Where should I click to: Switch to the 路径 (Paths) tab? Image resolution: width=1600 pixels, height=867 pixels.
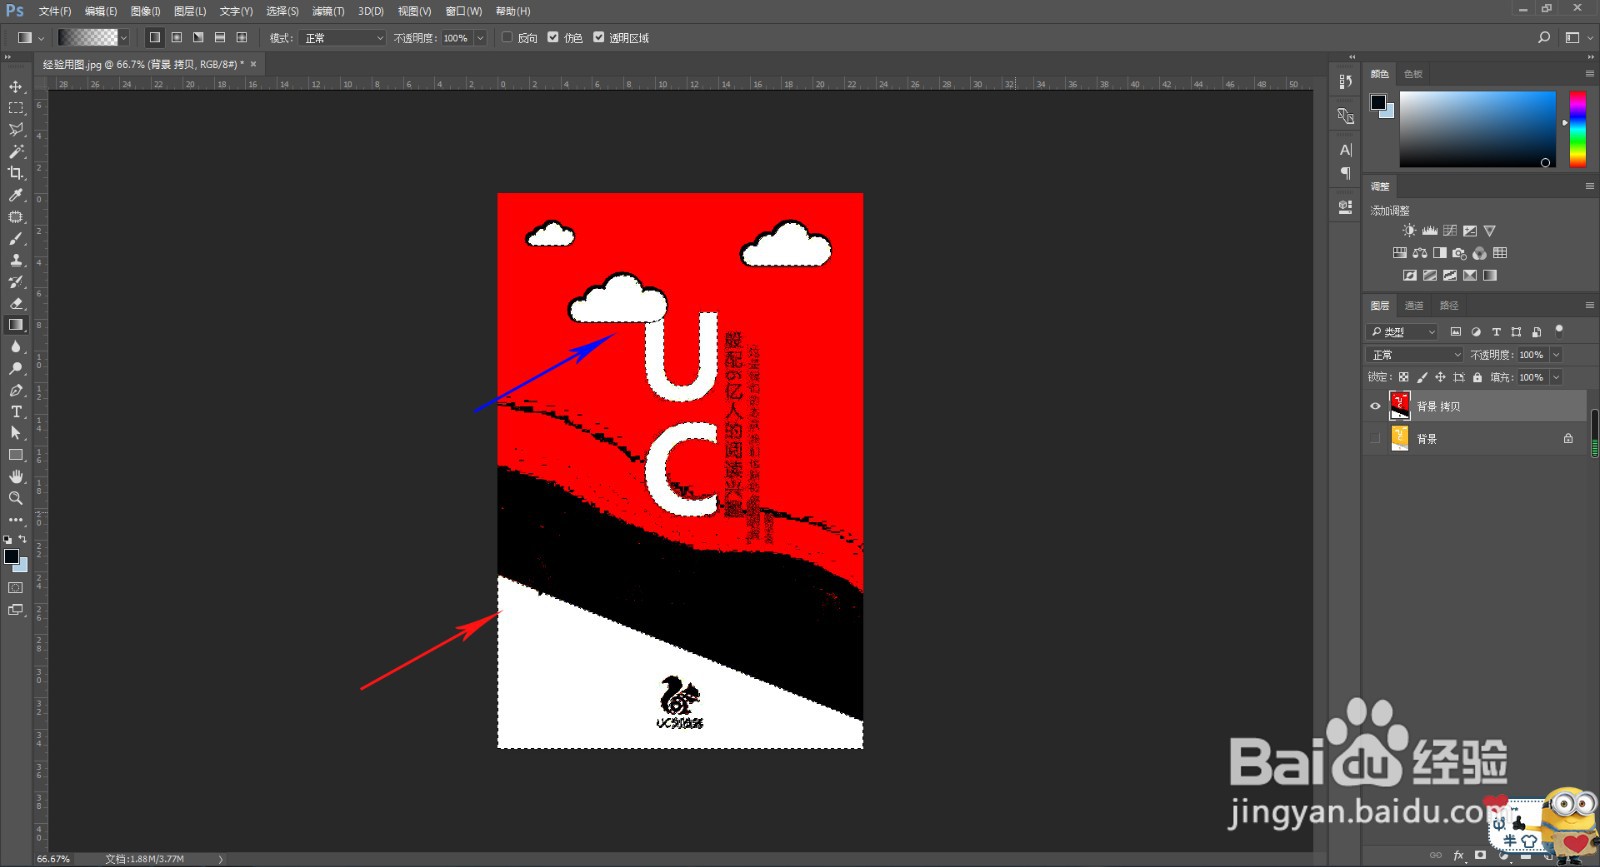[1449, 305]
